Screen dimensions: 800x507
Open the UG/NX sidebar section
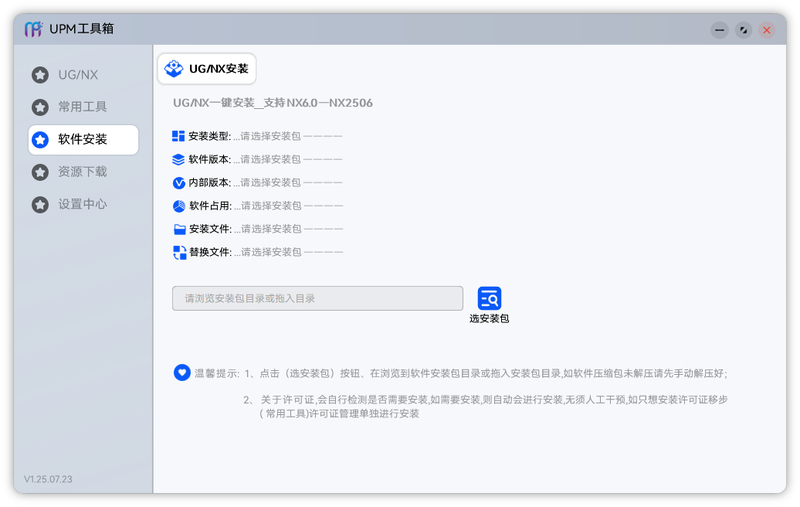pos(78,75)
